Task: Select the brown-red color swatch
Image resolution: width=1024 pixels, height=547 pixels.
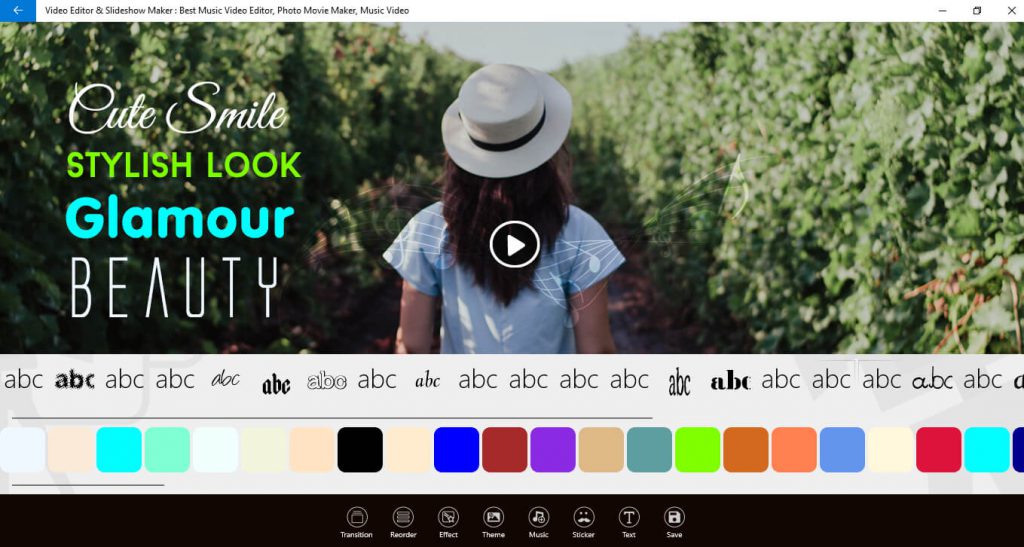Action: point(505,450)
